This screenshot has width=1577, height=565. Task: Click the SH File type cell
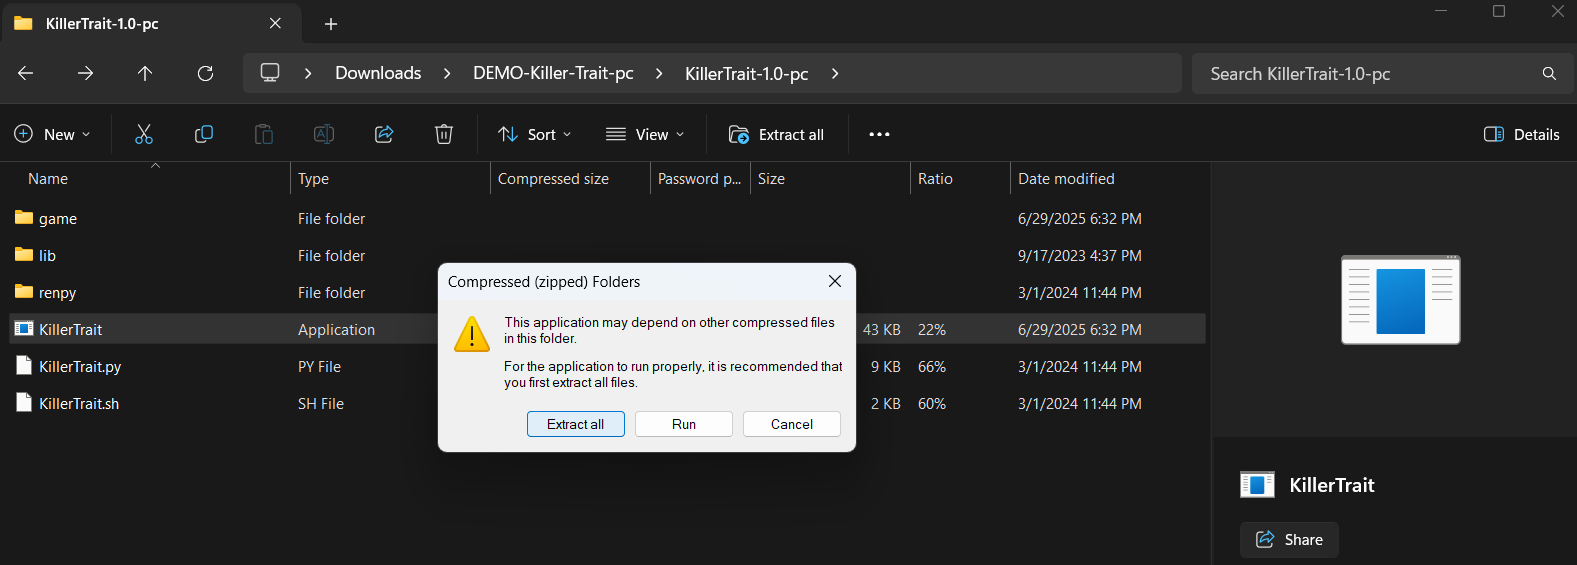click(x=321, y=403)
